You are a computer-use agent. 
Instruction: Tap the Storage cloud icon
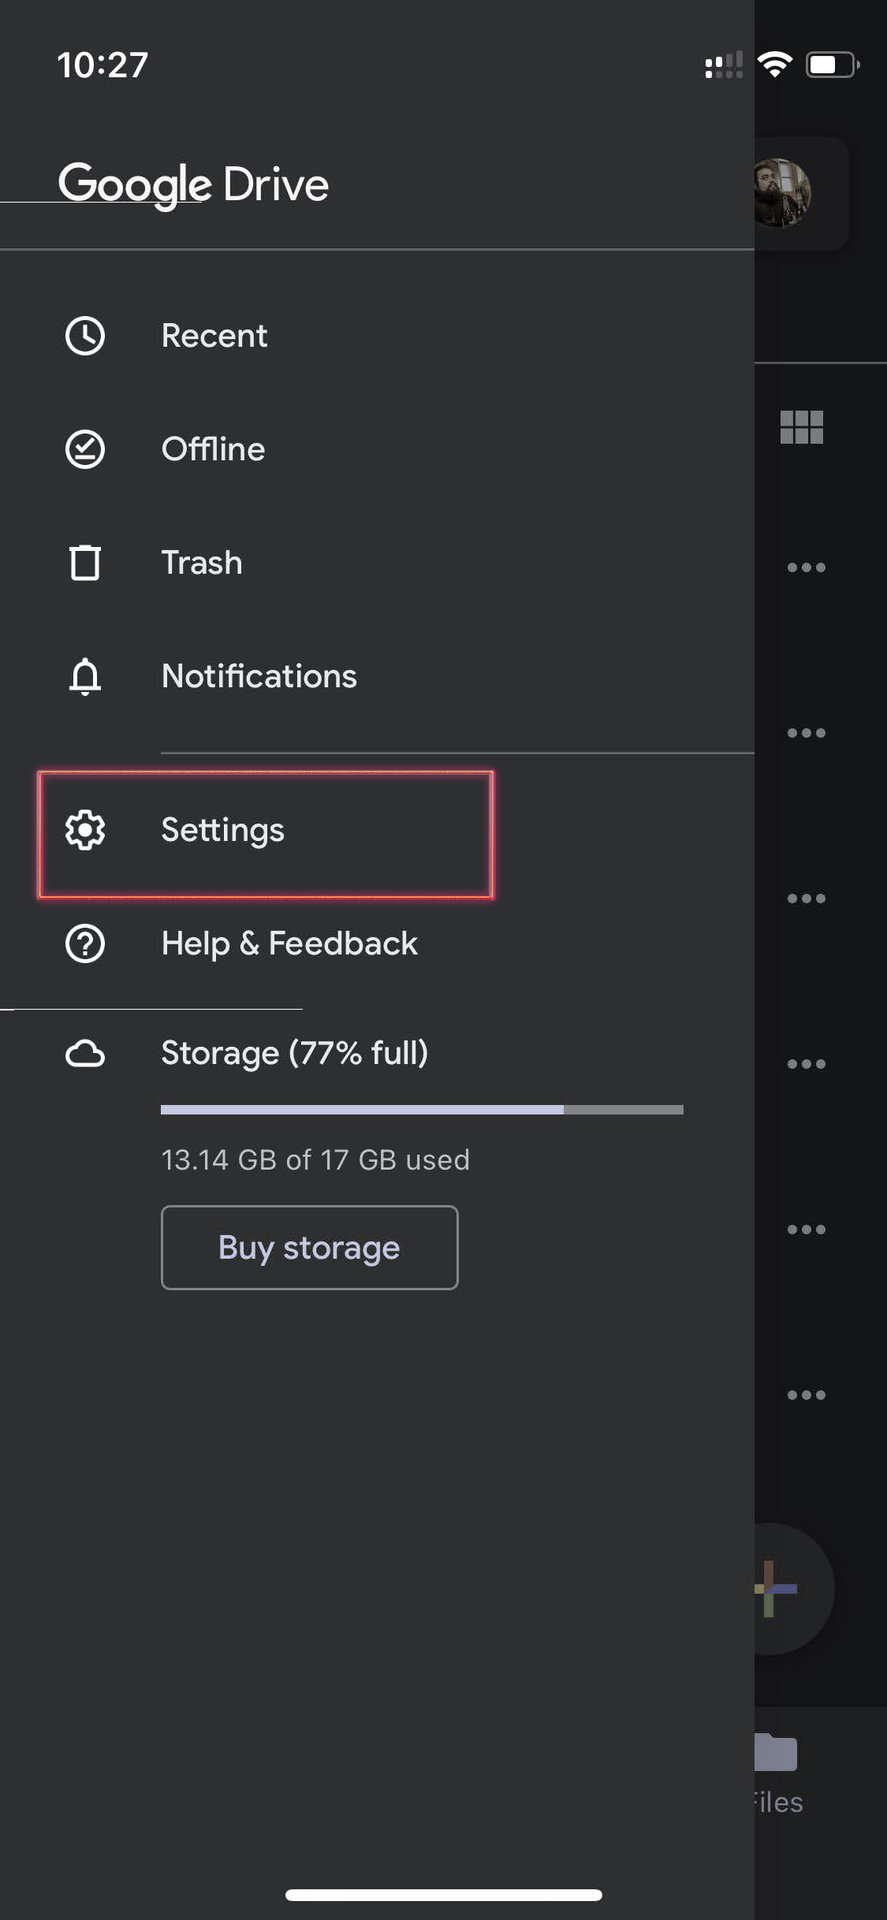pyautogui.click(x=85, y=1054)
